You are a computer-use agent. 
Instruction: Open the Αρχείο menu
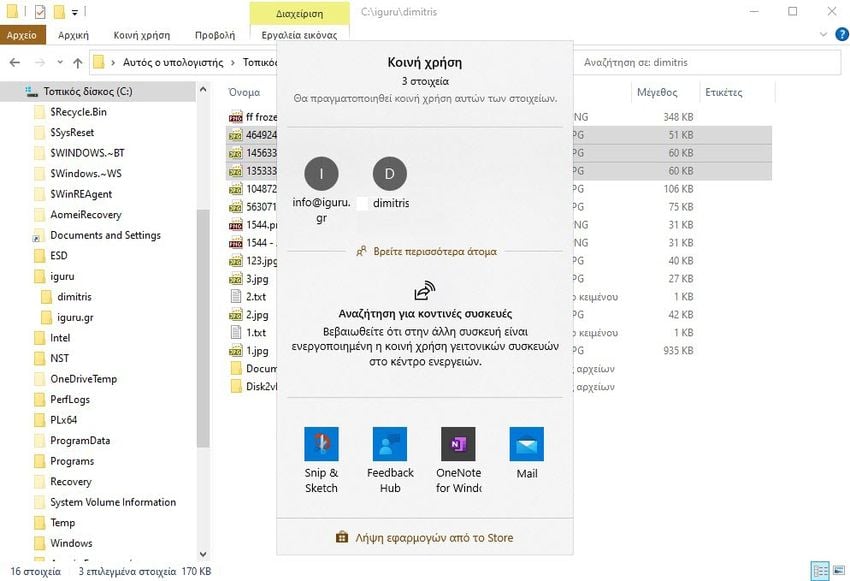point(22,35)
